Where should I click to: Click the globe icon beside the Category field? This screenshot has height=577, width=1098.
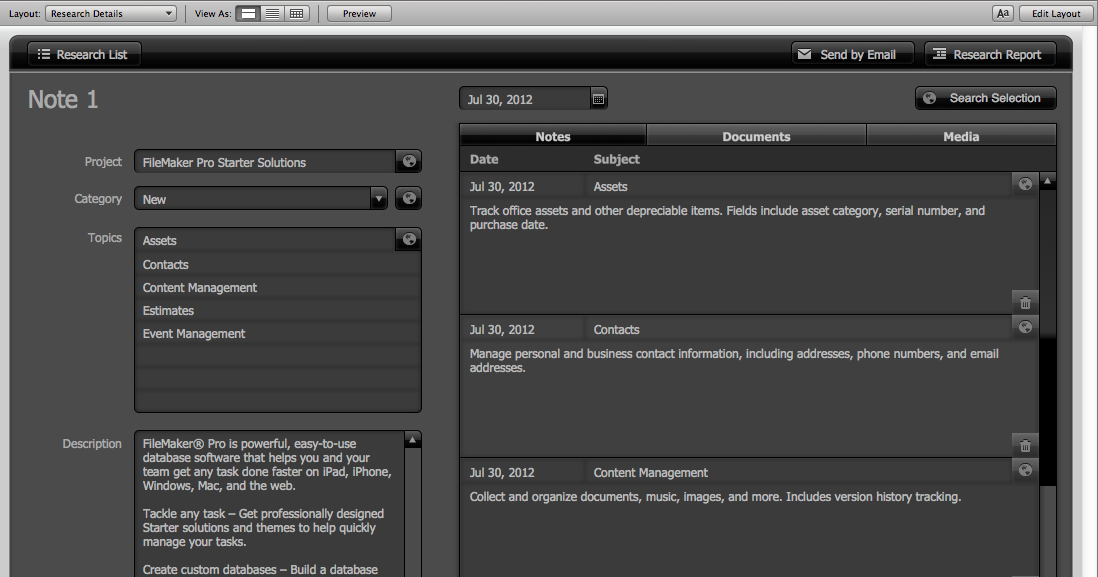[x=408, y=198]
